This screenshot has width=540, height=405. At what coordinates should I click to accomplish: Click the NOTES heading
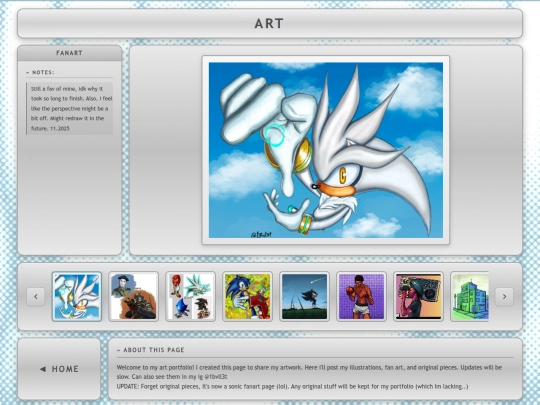[40, 72]
